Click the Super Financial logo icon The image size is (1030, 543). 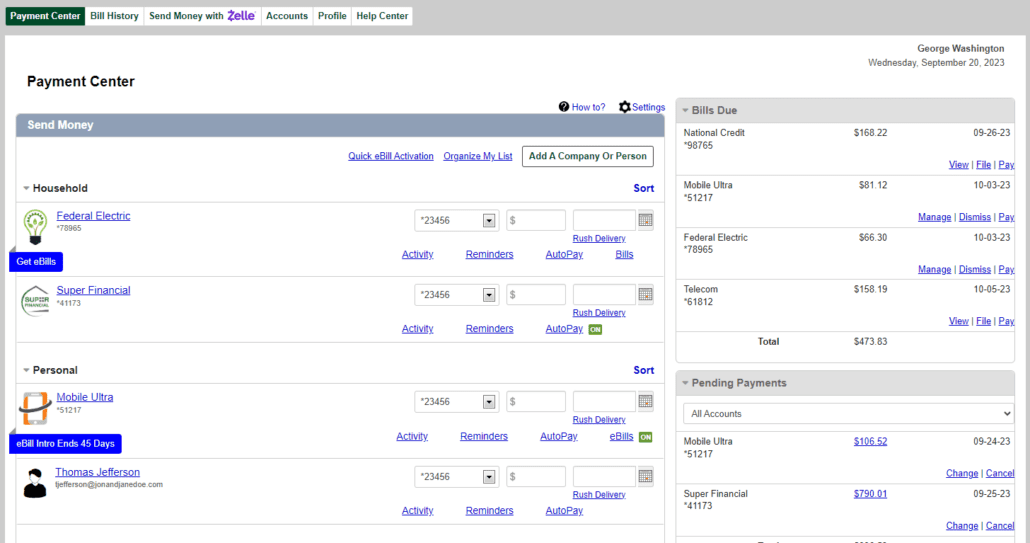(x=35, y=300)
